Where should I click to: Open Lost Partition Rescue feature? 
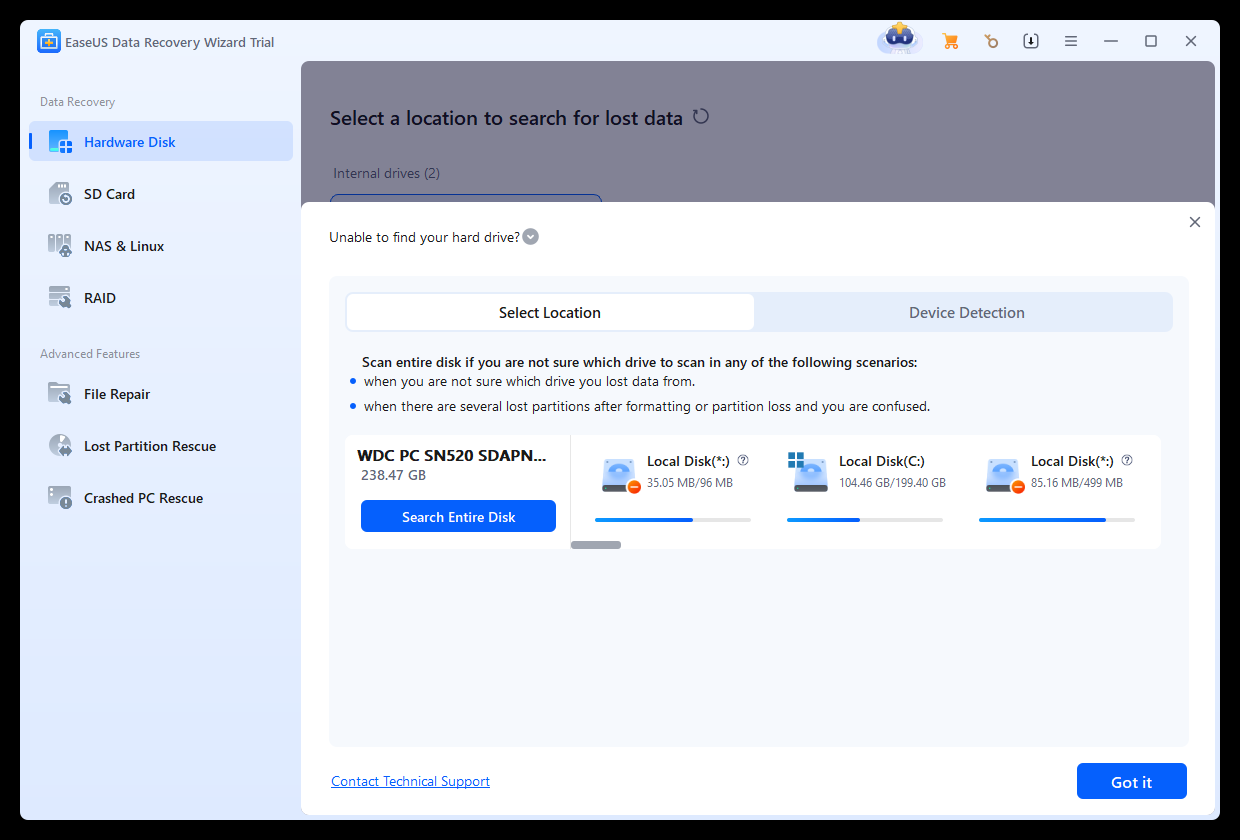coord(161,446)
